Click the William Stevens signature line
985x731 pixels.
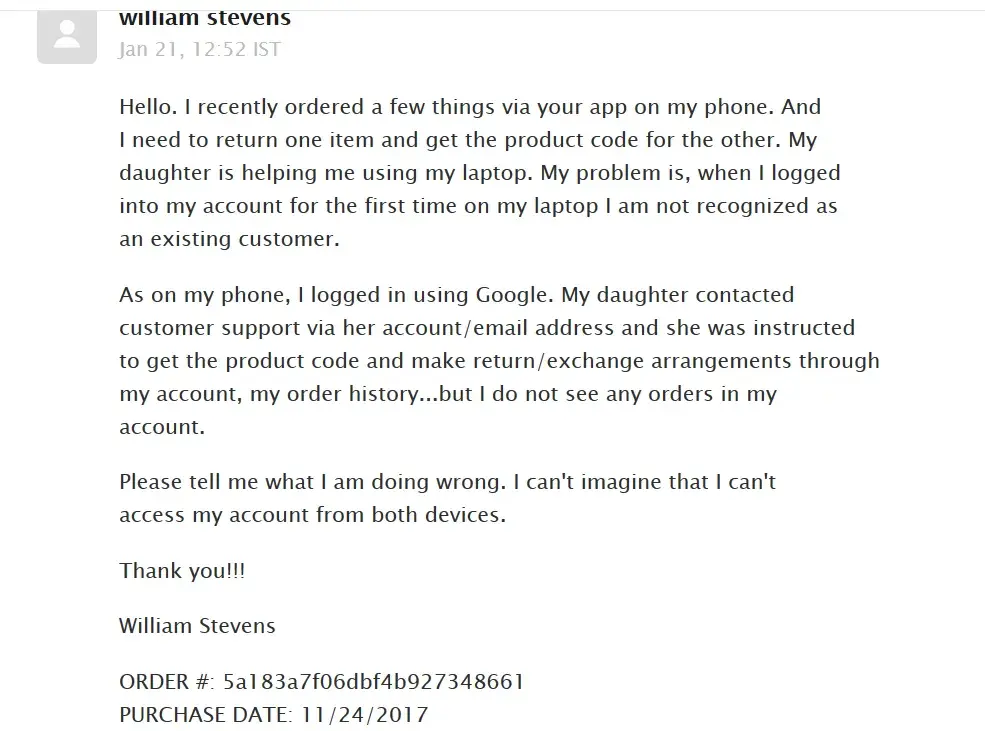click(197, 626)
